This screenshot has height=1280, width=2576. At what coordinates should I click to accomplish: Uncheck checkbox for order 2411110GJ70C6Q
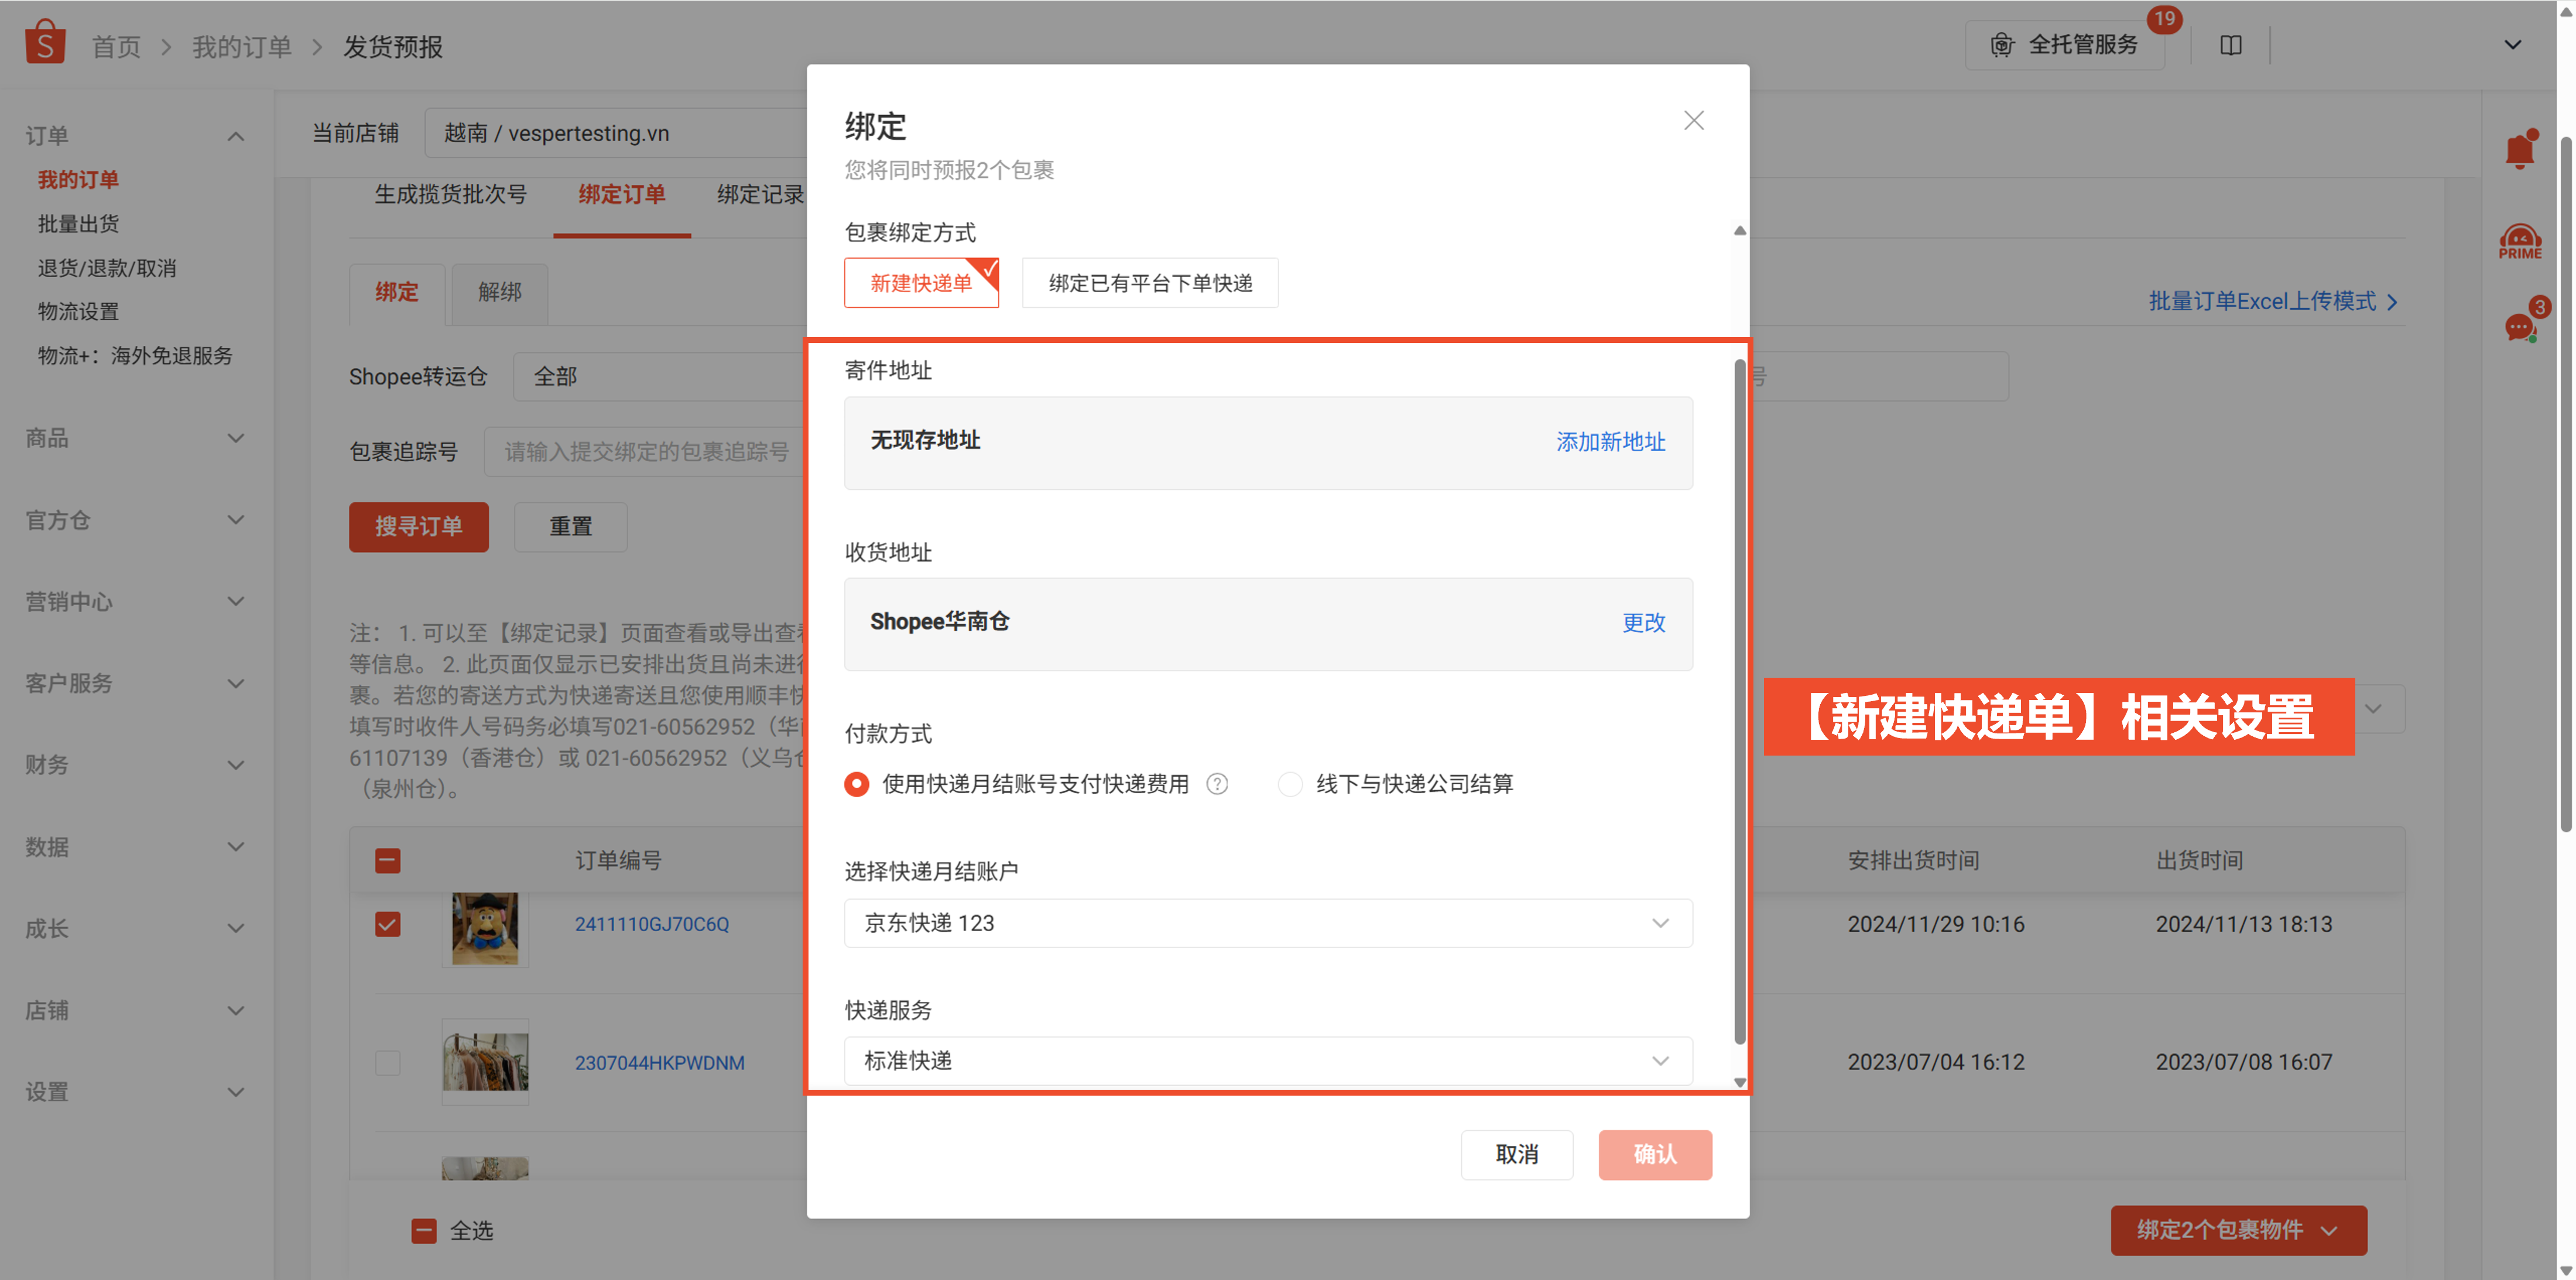coord(388,924)
